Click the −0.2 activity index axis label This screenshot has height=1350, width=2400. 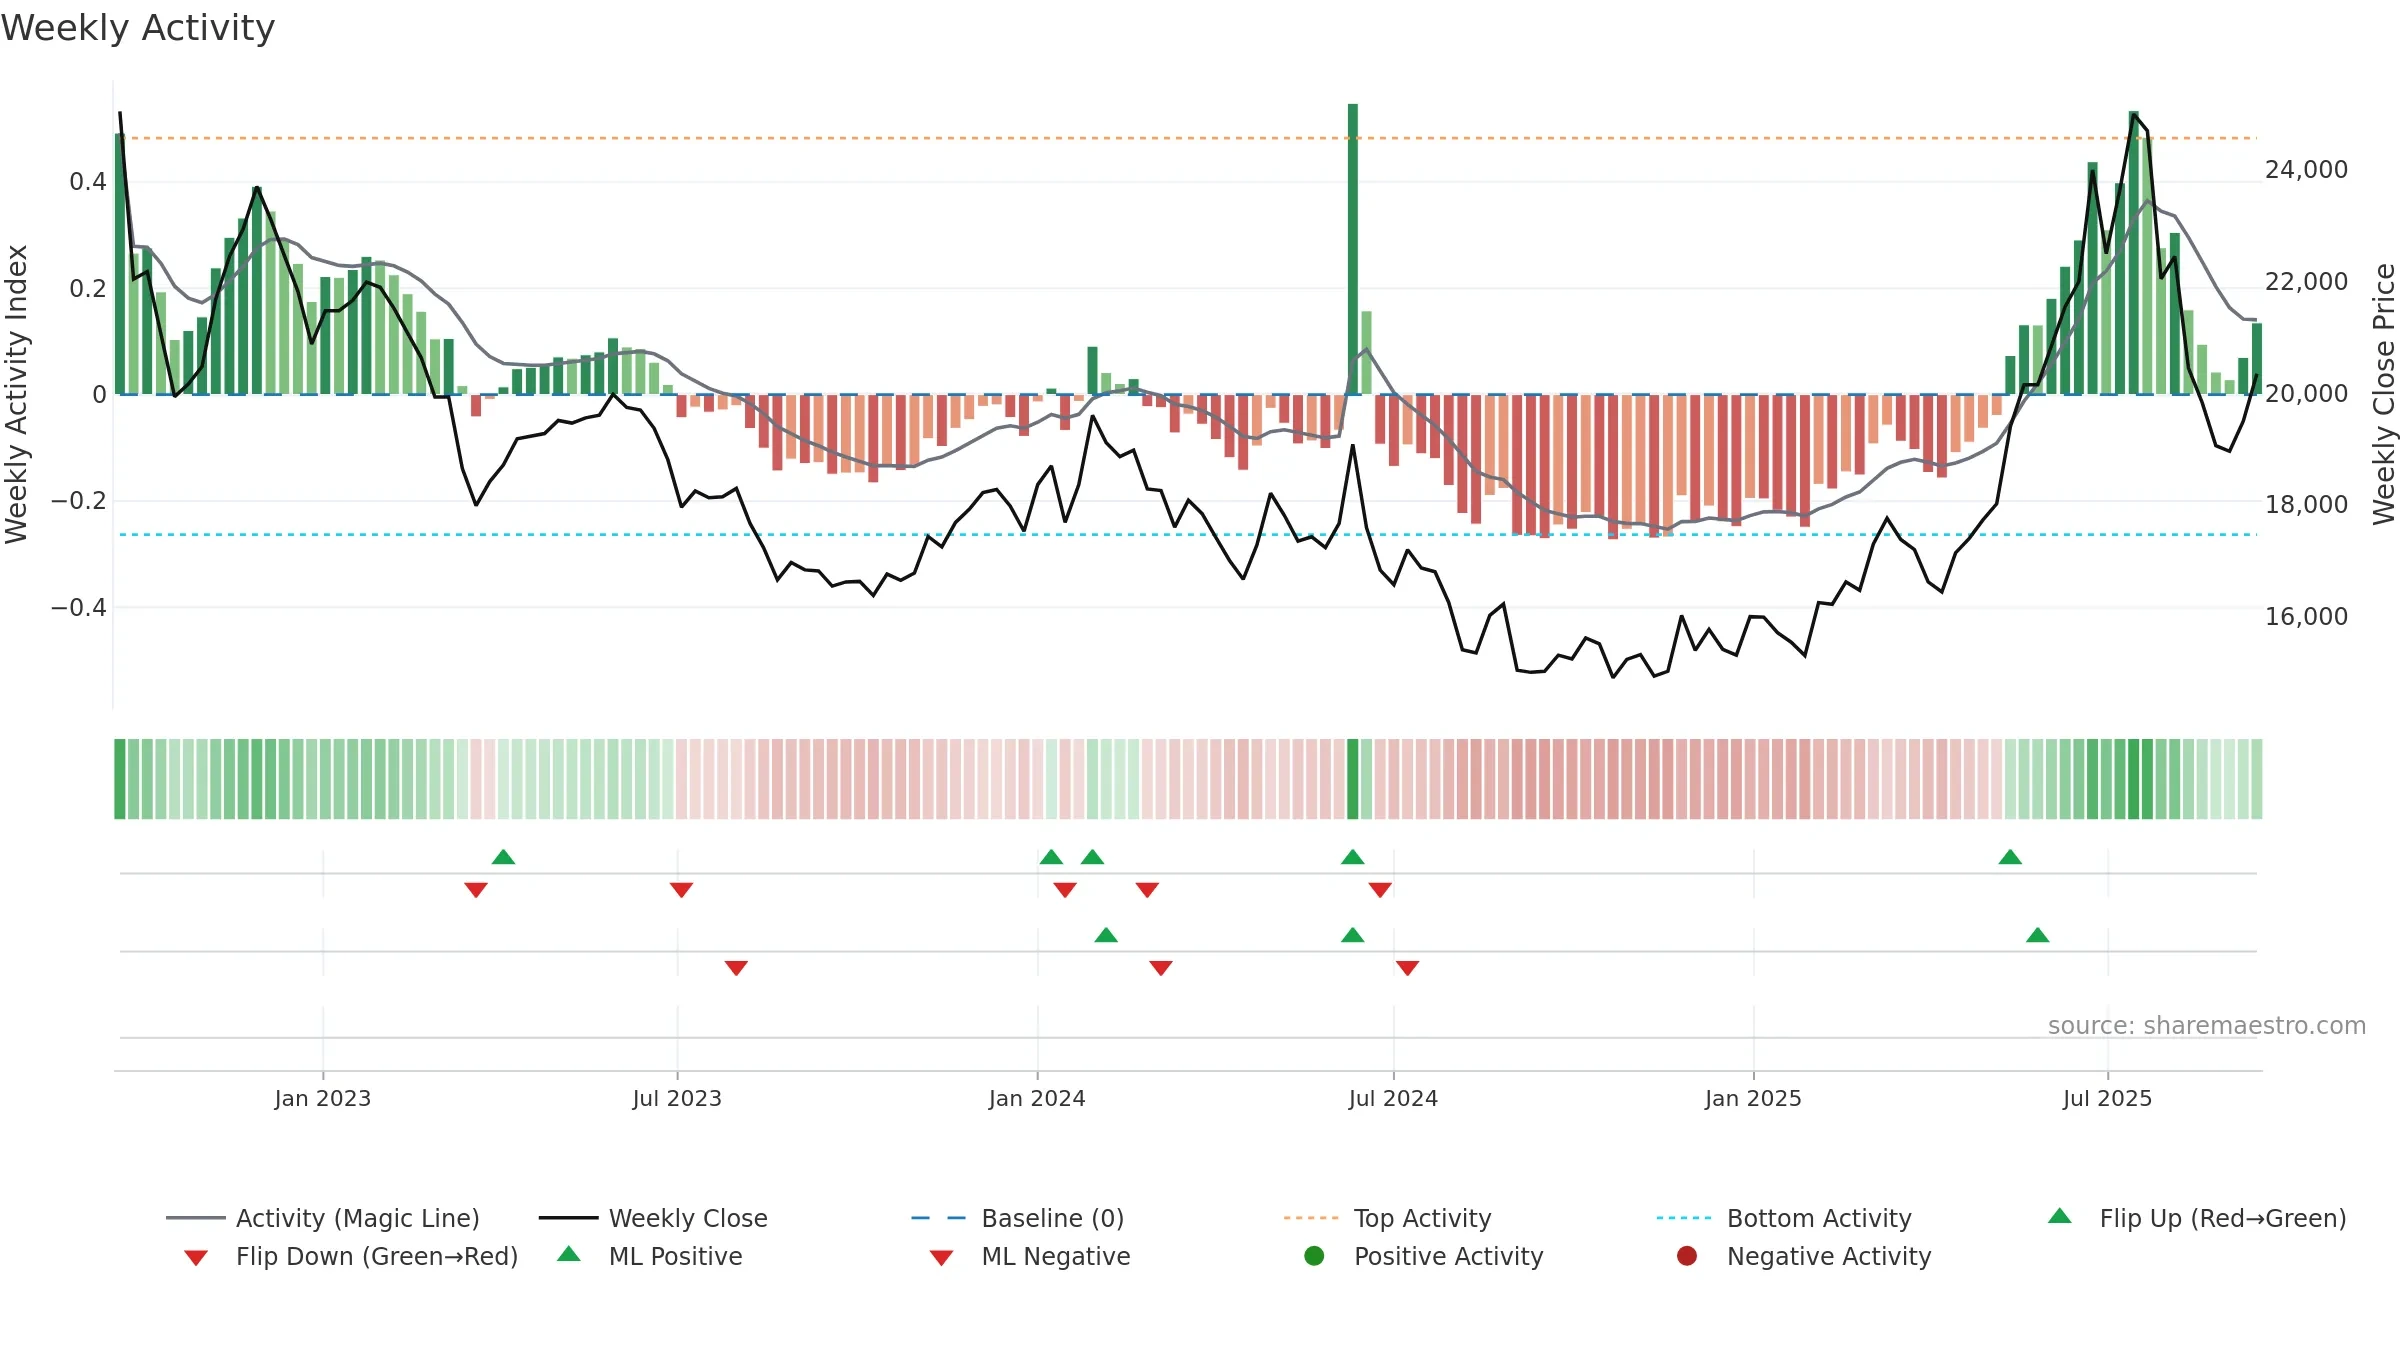pos(79,501)
